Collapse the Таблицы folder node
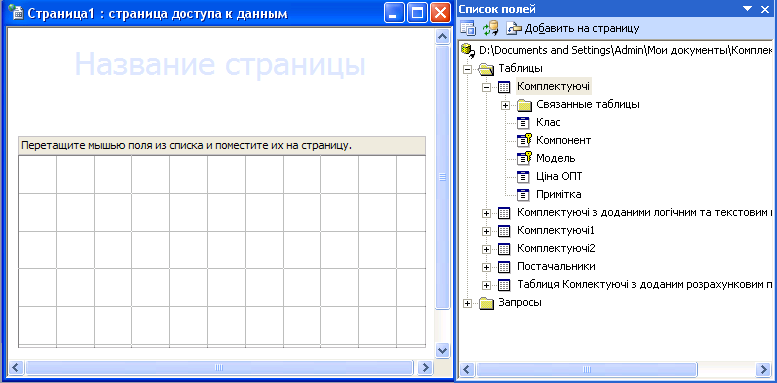This screenshot has height=383, width=777. pos(467,69)
